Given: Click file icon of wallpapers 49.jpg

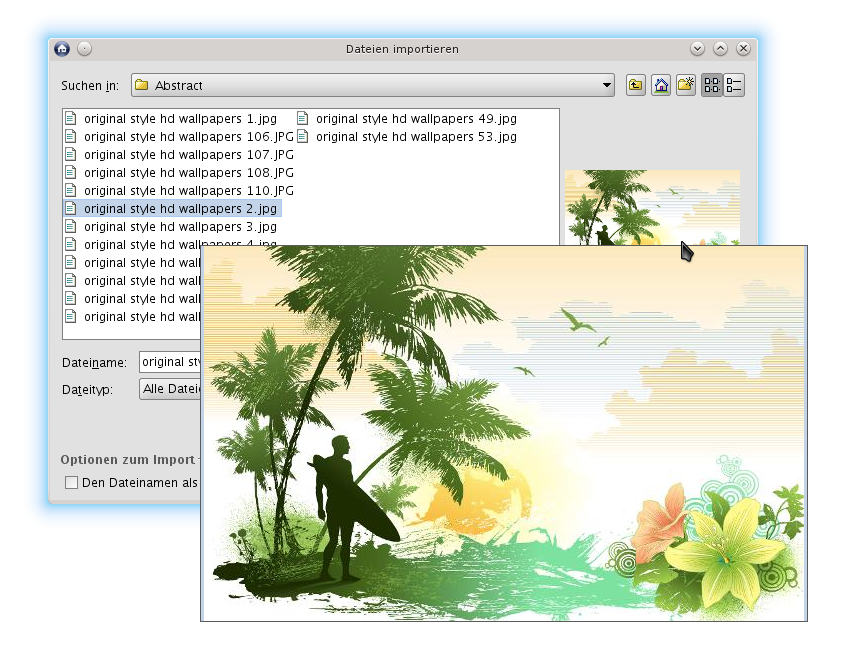Looking at the screenshot, I should pyautogui.click(x=303, y=119).
